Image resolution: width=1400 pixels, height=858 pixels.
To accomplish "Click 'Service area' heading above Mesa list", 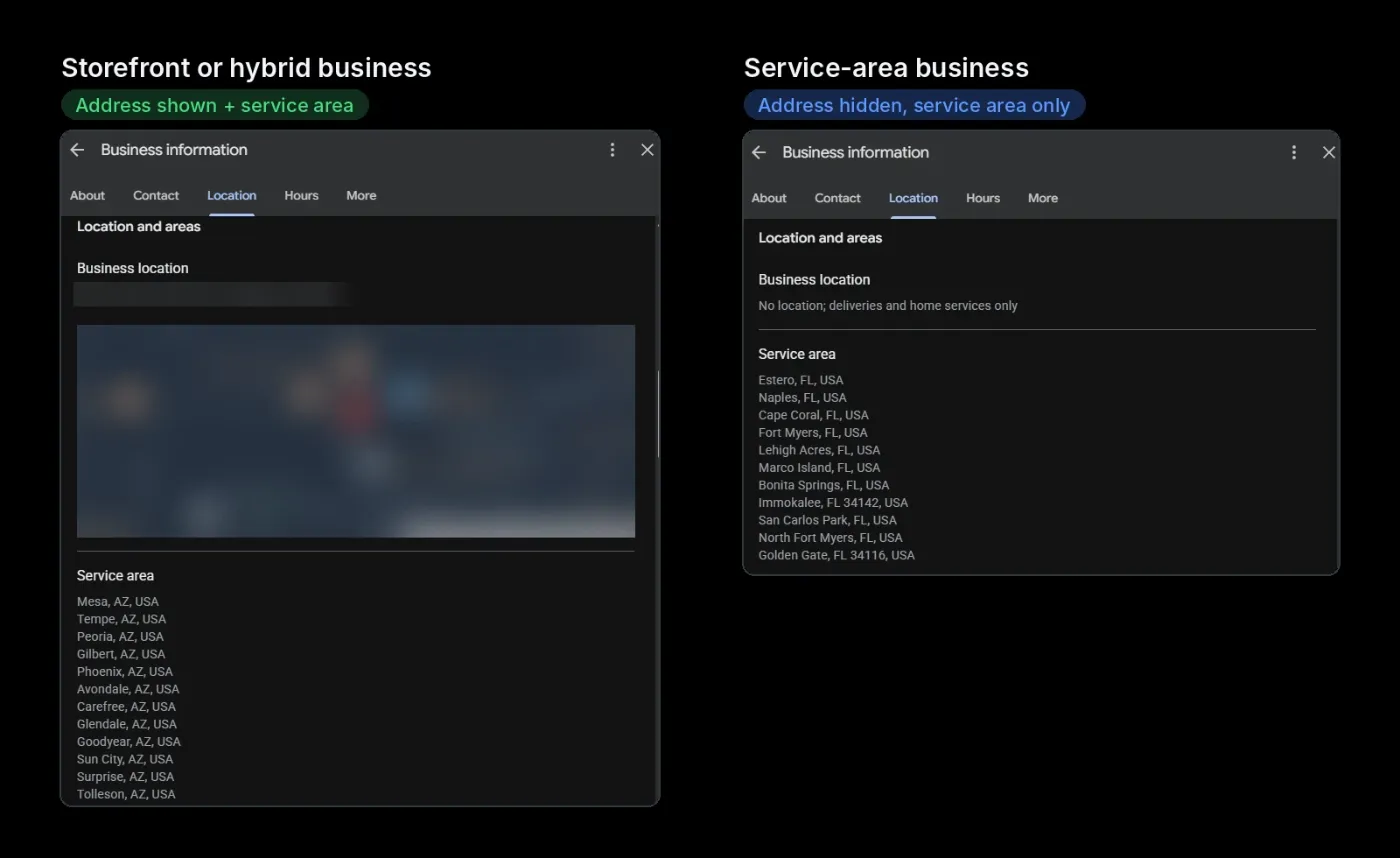I will tap(115, 576).
